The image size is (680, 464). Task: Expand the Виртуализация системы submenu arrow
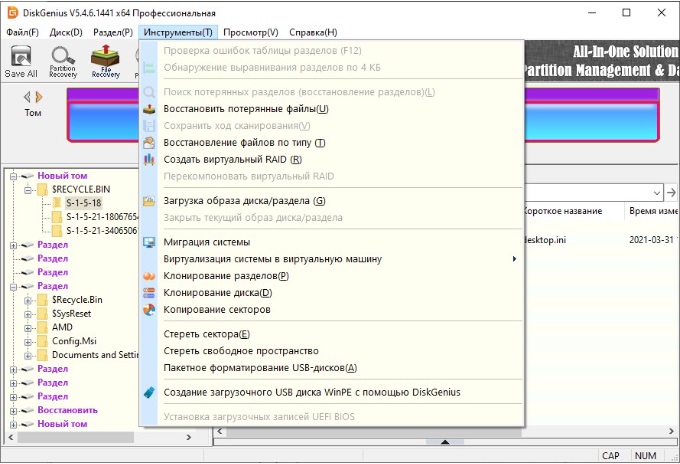point(514,259)
